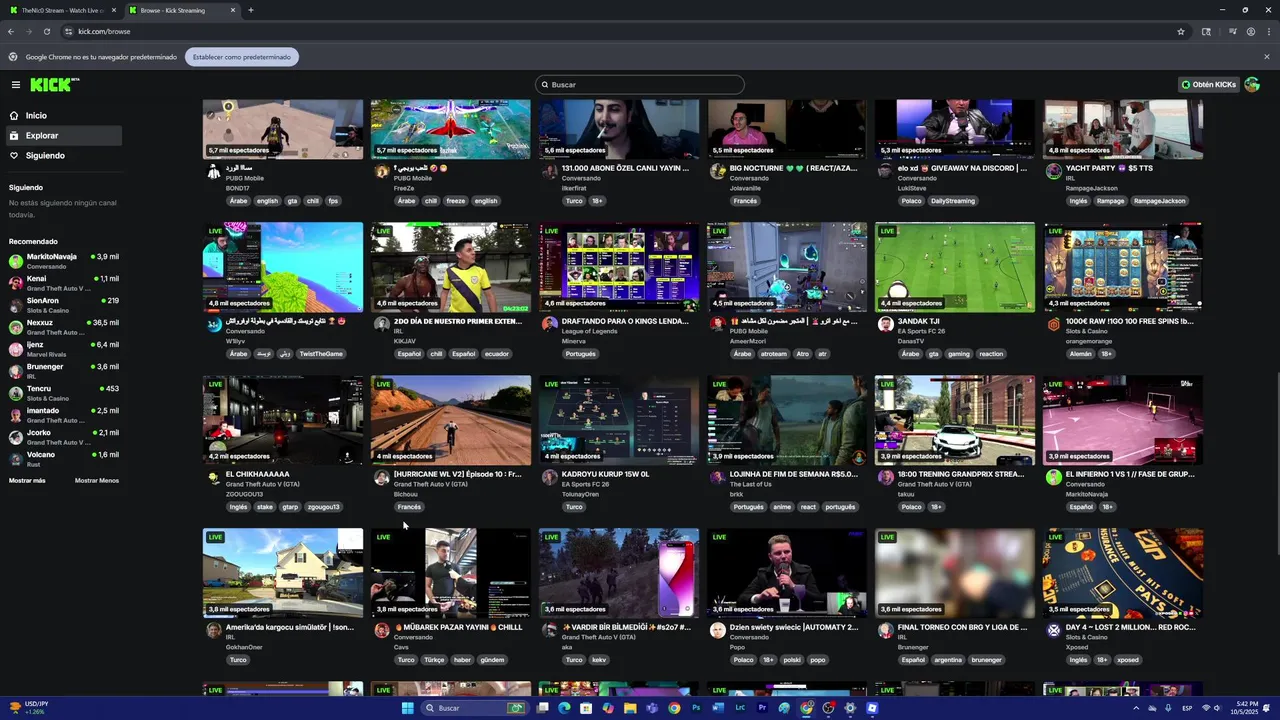Open Microsoft Edge from the taskbar
Image resolution: width=1280 pixels, height=720 pixels.
tap(564, 708)
